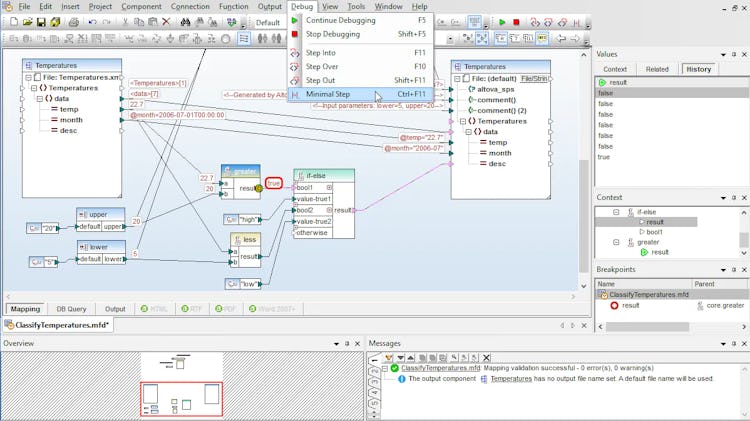Toggle the highlighted grid view button near Default
This screenshot has height=421, width=750.
(474, 22)
